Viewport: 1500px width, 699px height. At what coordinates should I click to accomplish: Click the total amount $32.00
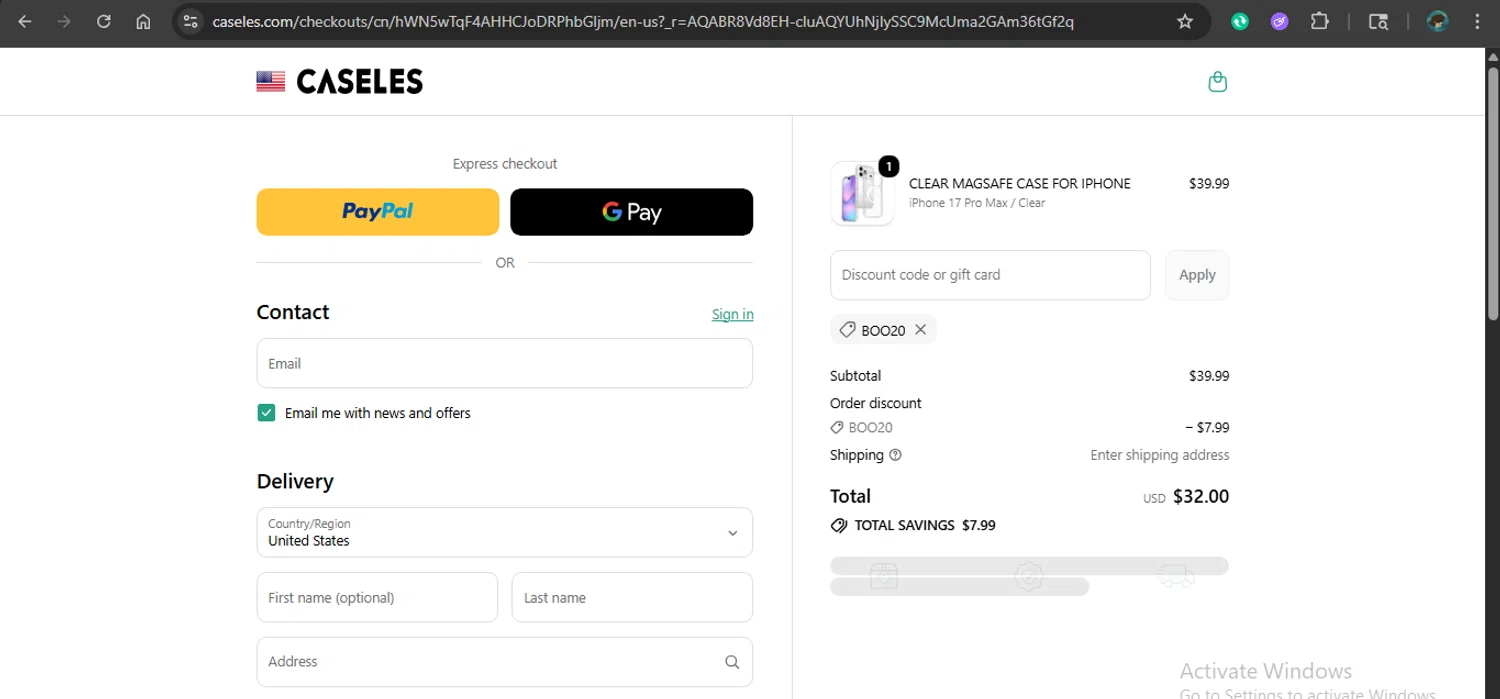click(1201, 496)
